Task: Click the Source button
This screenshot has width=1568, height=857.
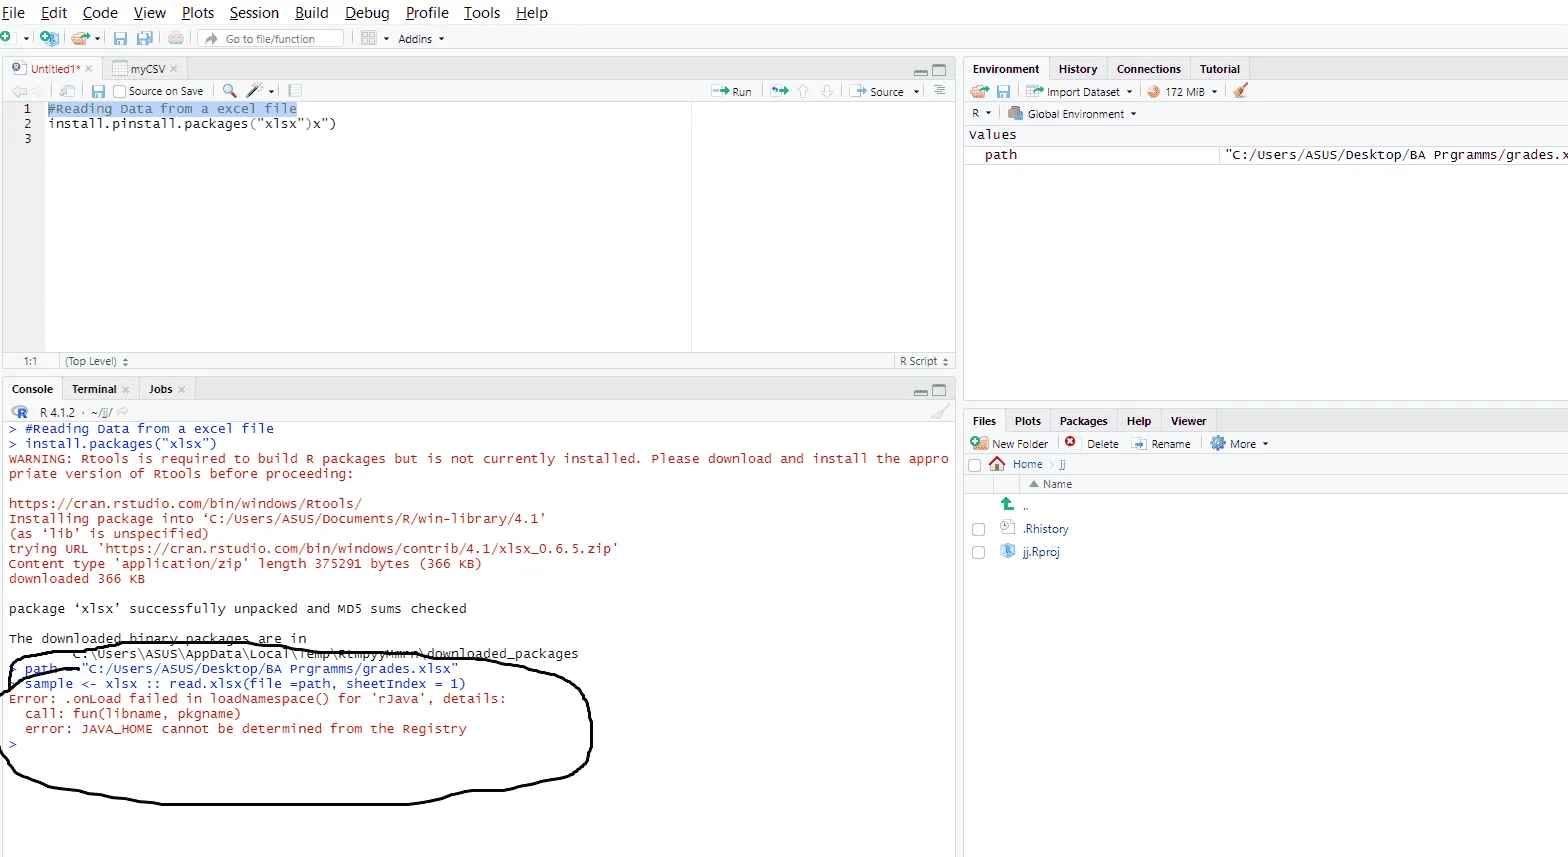Action: [877, 91]
